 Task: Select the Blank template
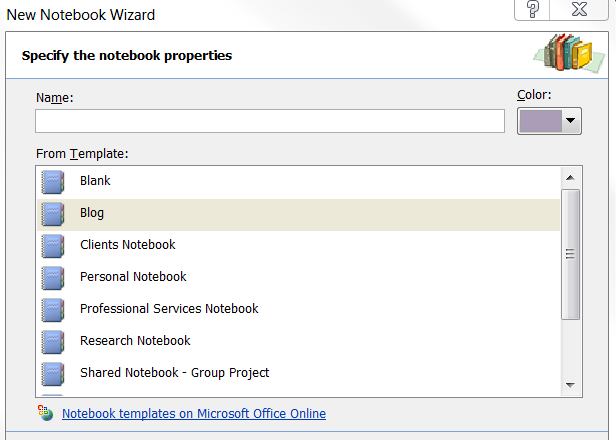pyautogui.click(x=298, y=182)
